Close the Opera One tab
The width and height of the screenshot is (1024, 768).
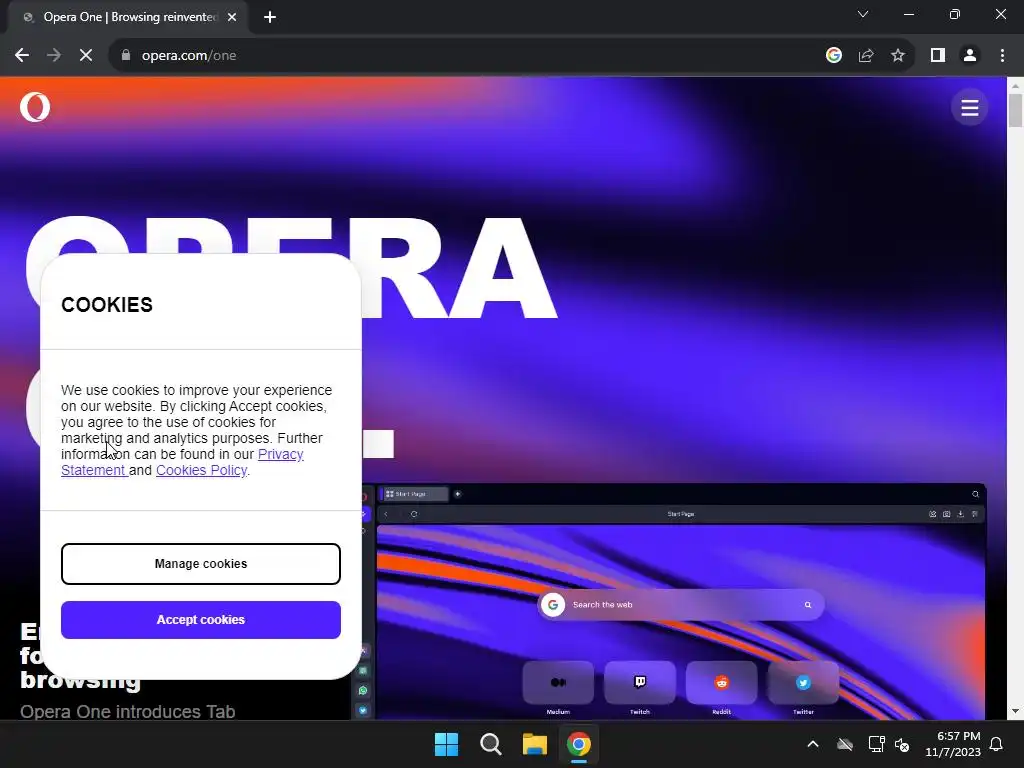(x=232, y=17)
